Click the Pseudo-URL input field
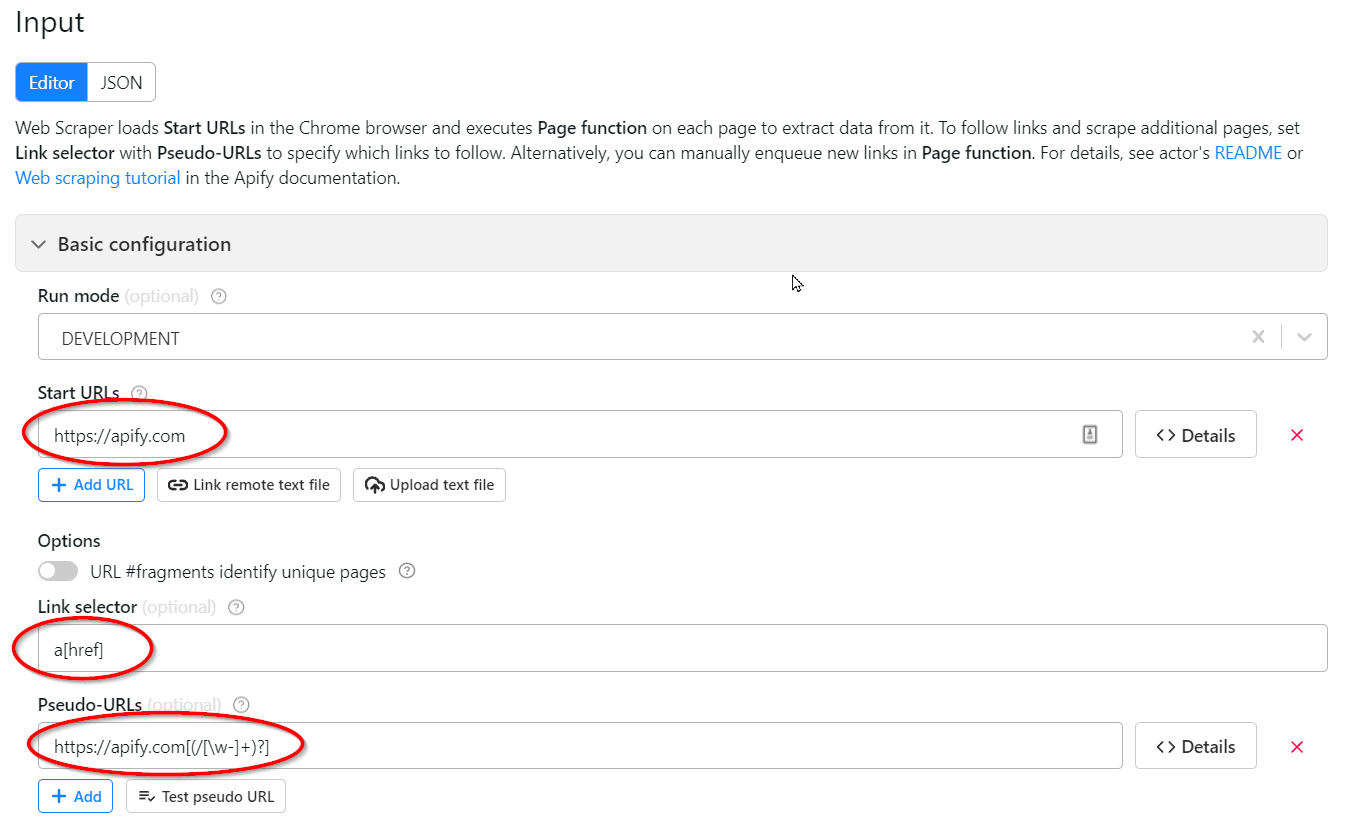The image size is (1364, 830). [x=580, y=746]
